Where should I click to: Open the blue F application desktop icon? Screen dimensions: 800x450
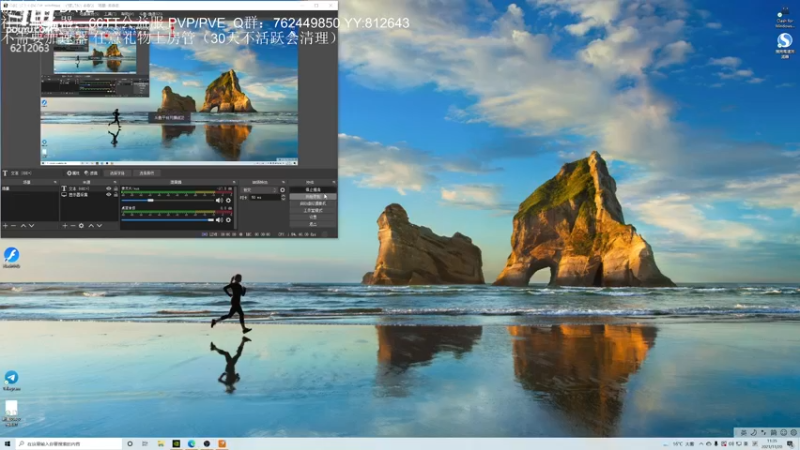tap(11, 257)
